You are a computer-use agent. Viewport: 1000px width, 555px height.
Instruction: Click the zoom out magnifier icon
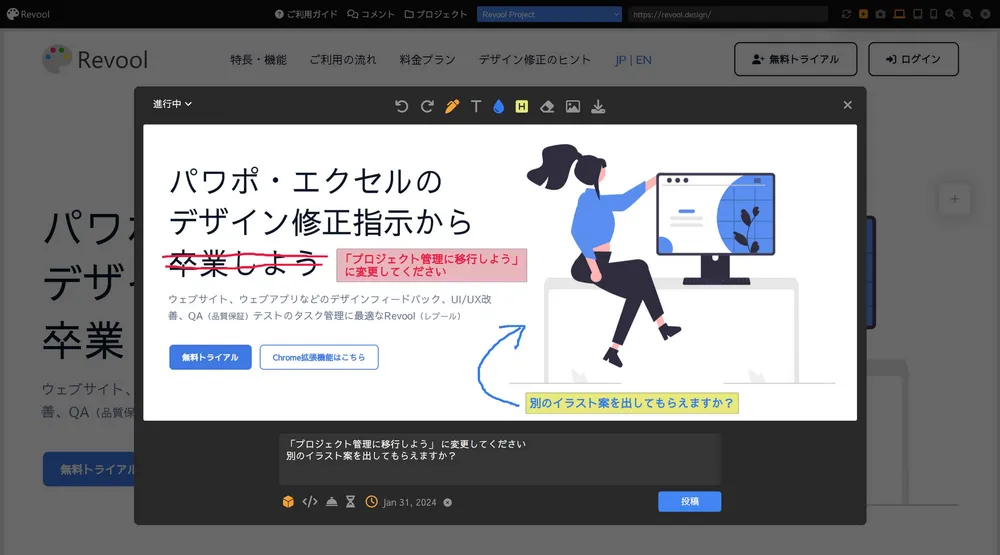[967, 14]
